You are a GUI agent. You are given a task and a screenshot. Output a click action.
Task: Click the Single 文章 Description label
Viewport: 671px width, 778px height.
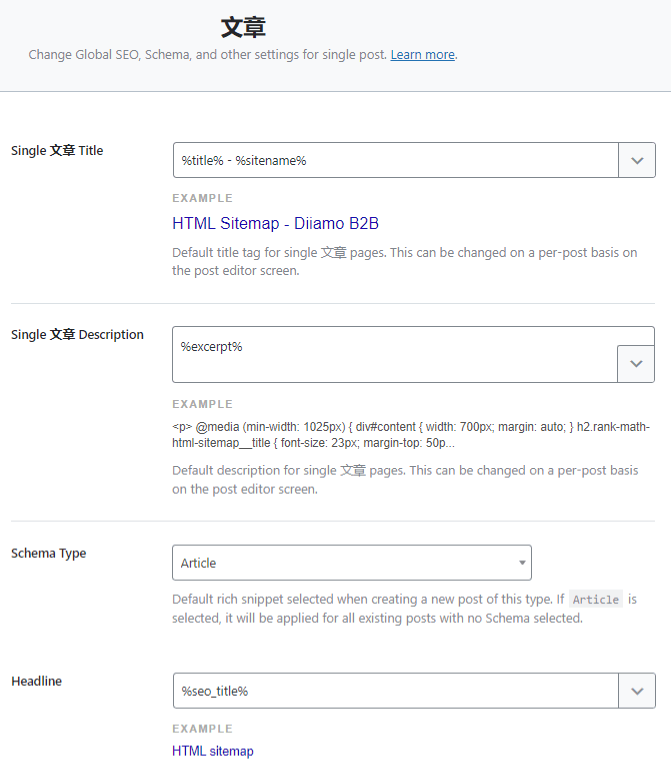pyautogui.click(x=77, y=335)
